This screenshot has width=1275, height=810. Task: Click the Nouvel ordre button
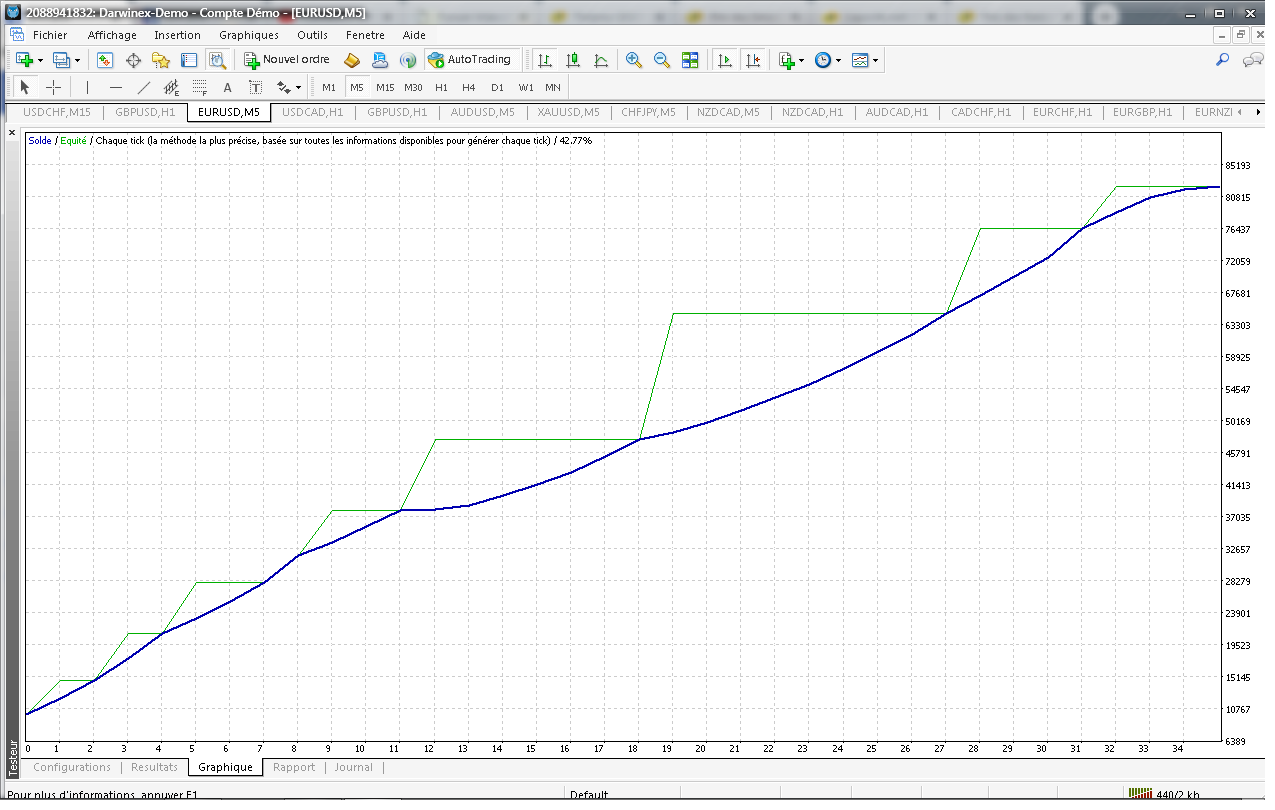pos(286,60)
